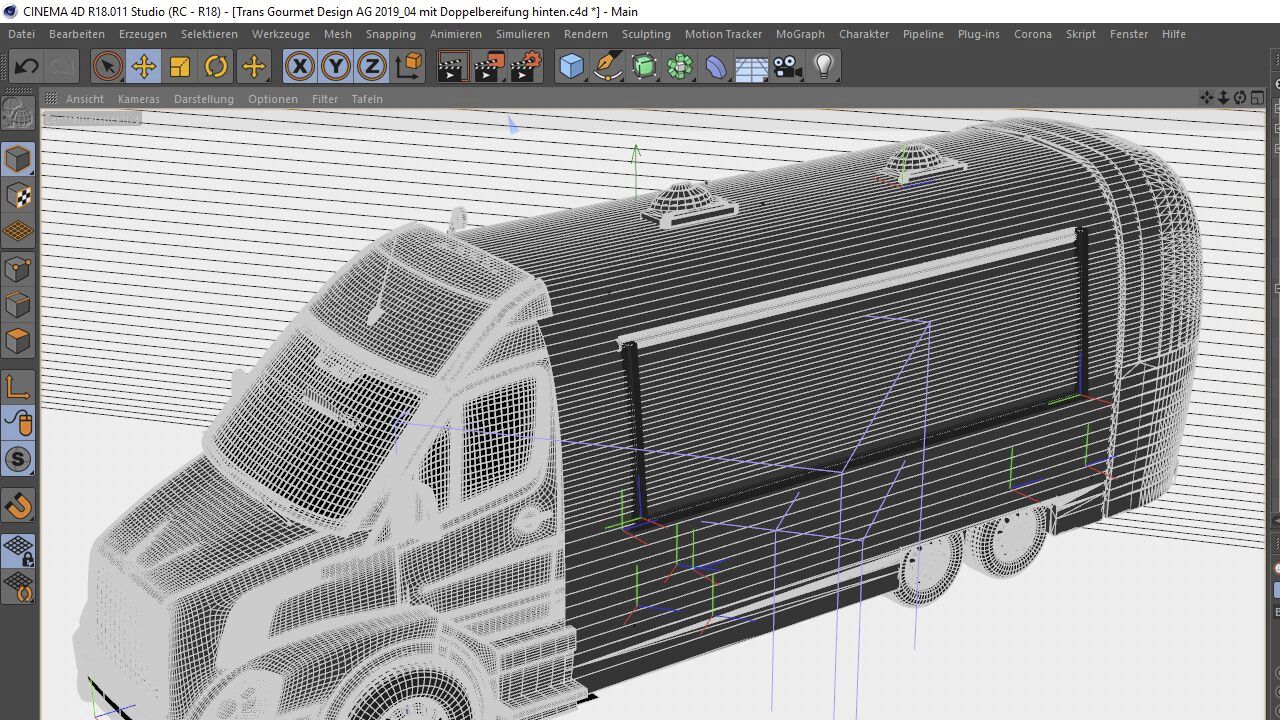Click the Planar Workplane icon

pos(18,586)
